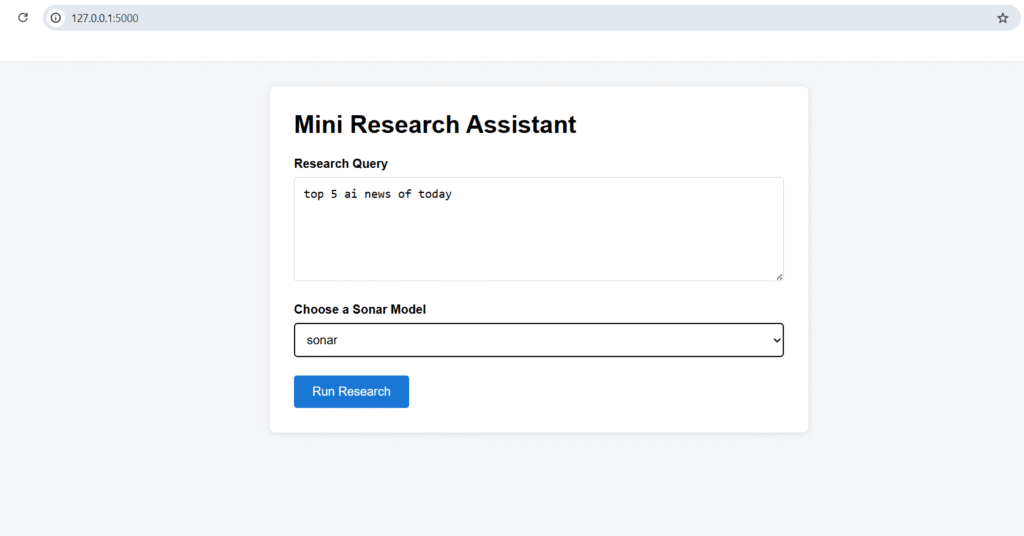Click the selected 'sonar' value text
This screenshot has width=1024, height=536.
pyautogui.click(x=322, y=340)
